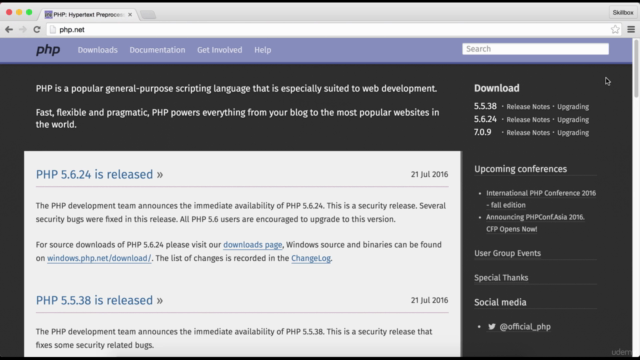Open the Upcoming conferences heading

(x=520, y=169)
